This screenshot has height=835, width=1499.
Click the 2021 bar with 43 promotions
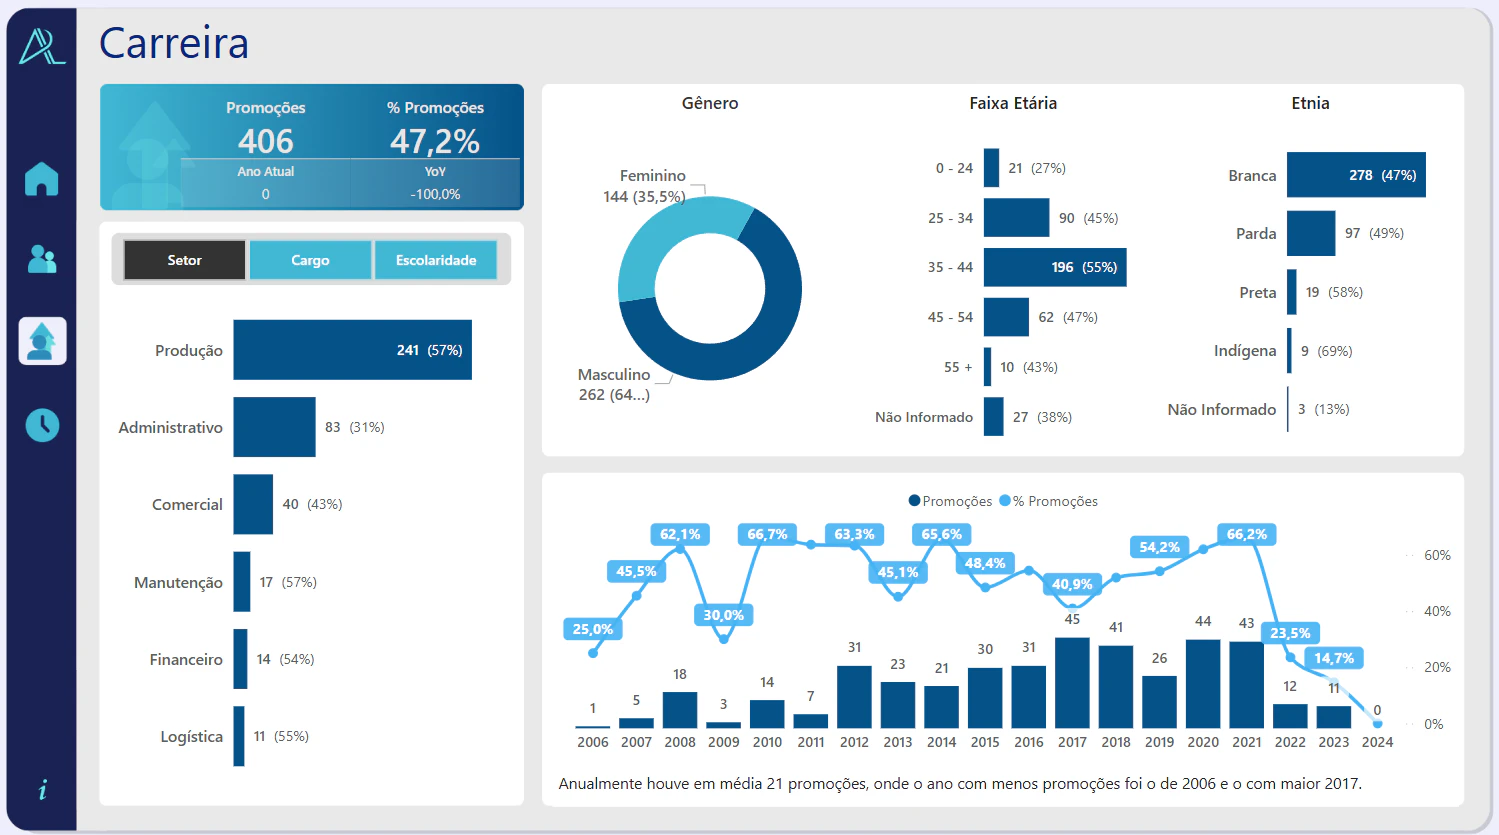click(x=1246, y=684)
